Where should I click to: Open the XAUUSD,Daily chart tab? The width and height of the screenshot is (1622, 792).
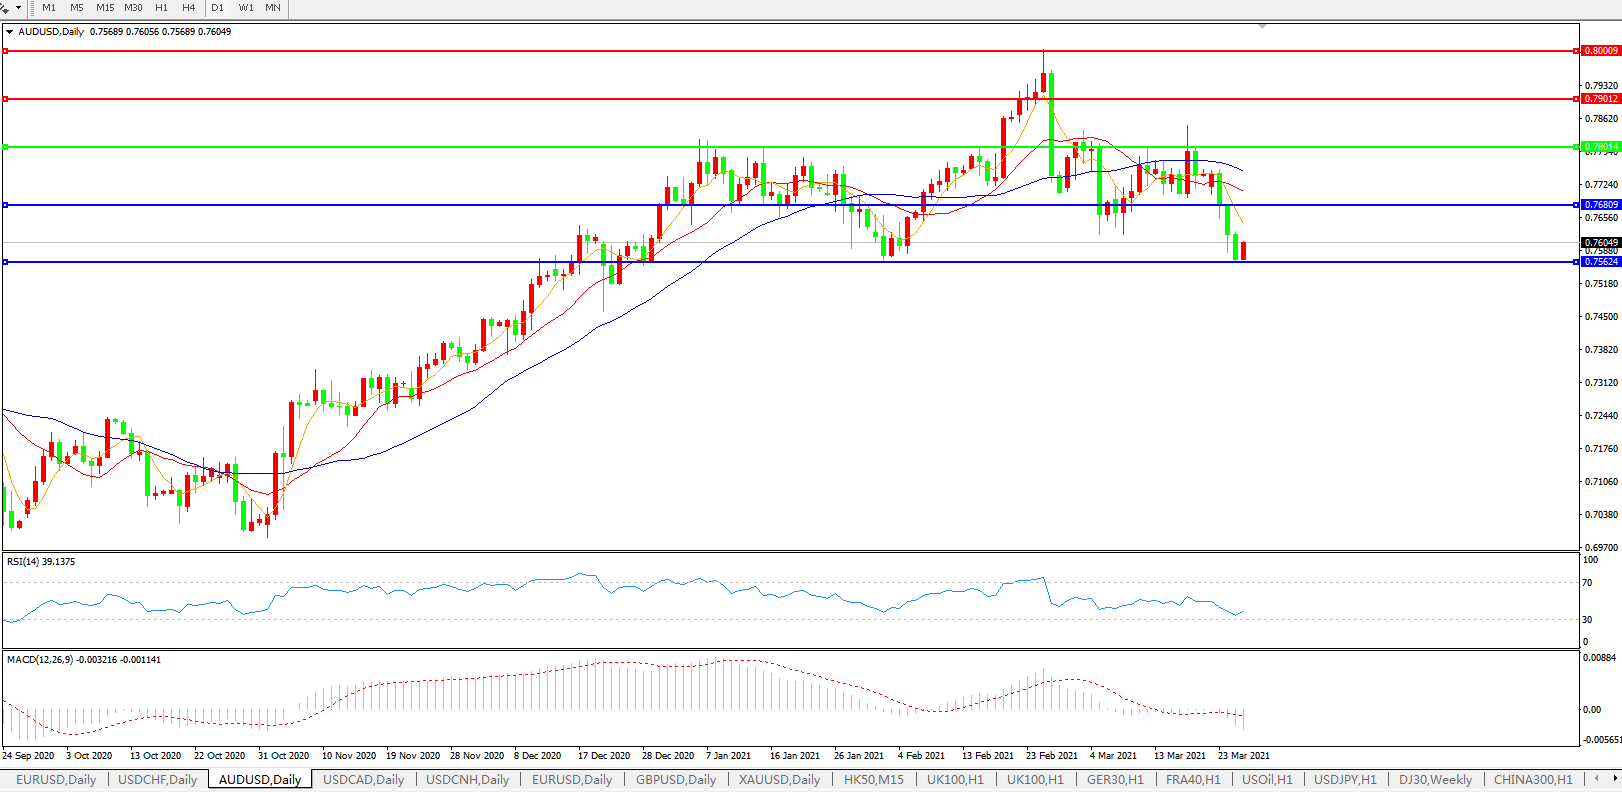(x=779, y=780)
